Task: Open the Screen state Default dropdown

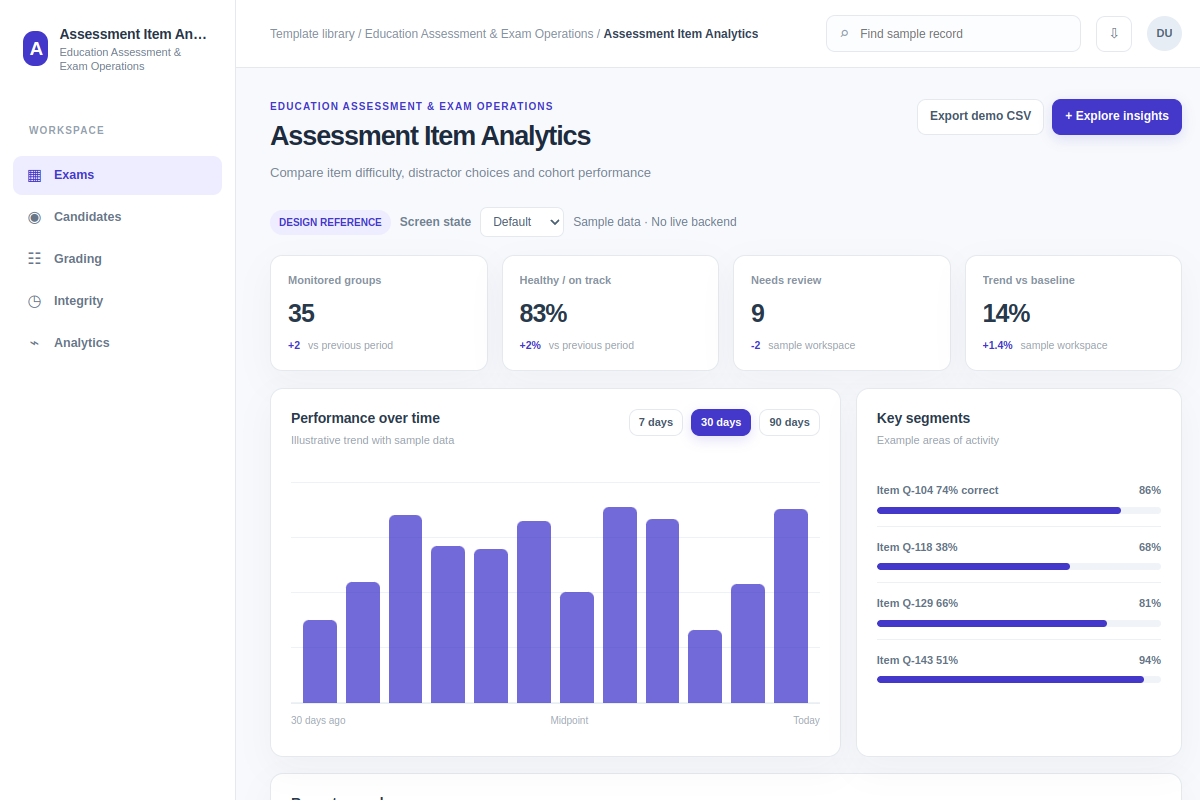Action: 522,222
